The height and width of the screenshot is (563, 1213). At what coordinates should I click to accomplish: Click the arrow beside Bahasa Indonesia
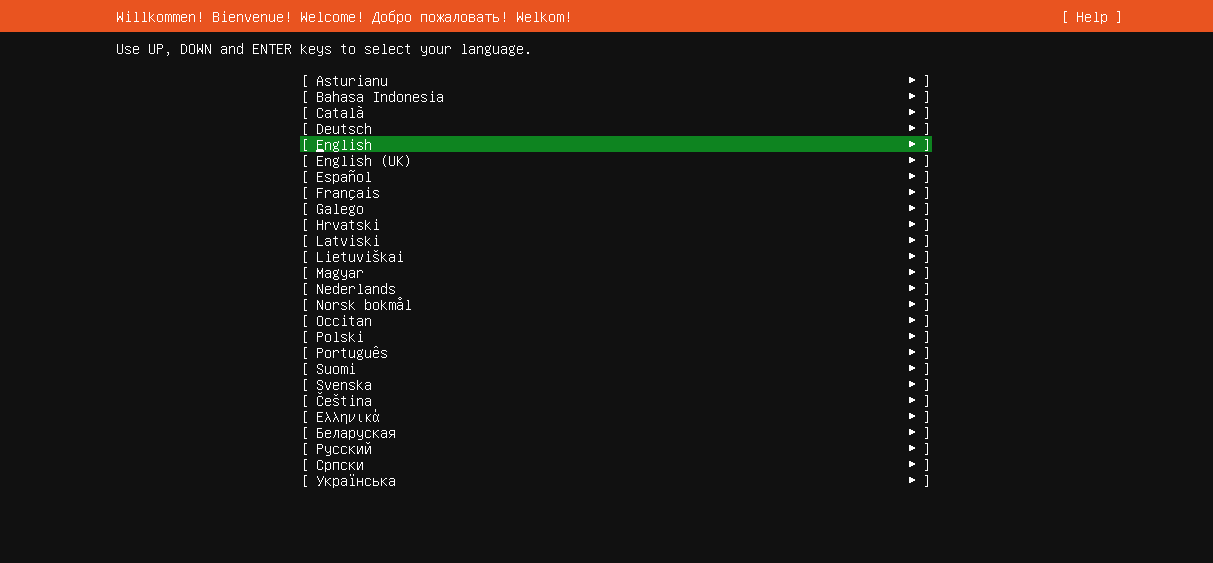[912, 97]
